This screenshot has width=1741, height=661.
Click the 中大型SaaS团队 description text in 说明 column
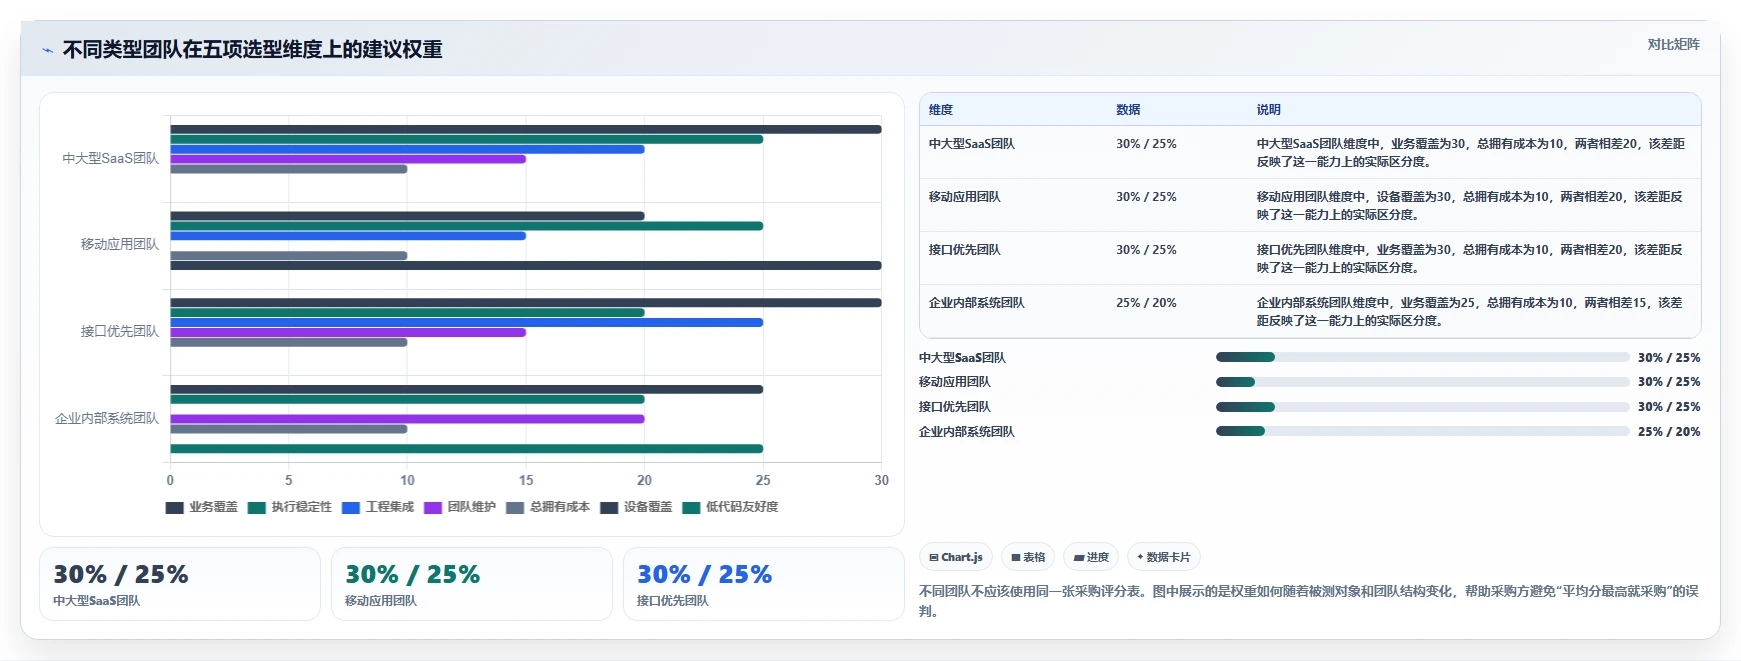[x=1471, y=153]
